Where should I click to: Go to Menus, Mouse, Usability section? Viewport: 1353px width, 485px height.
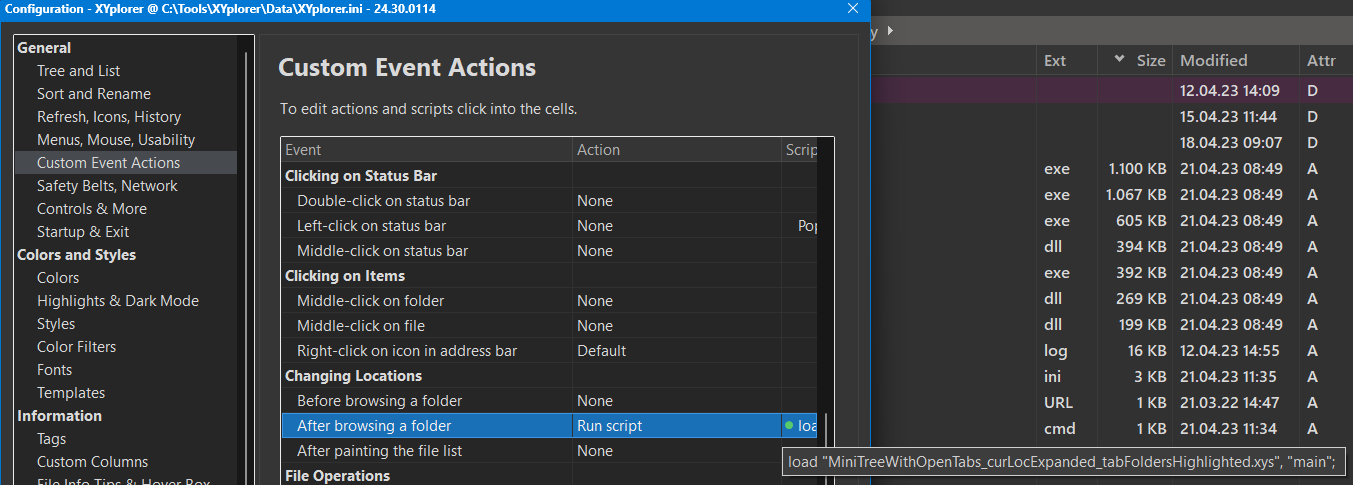[116, 140]
